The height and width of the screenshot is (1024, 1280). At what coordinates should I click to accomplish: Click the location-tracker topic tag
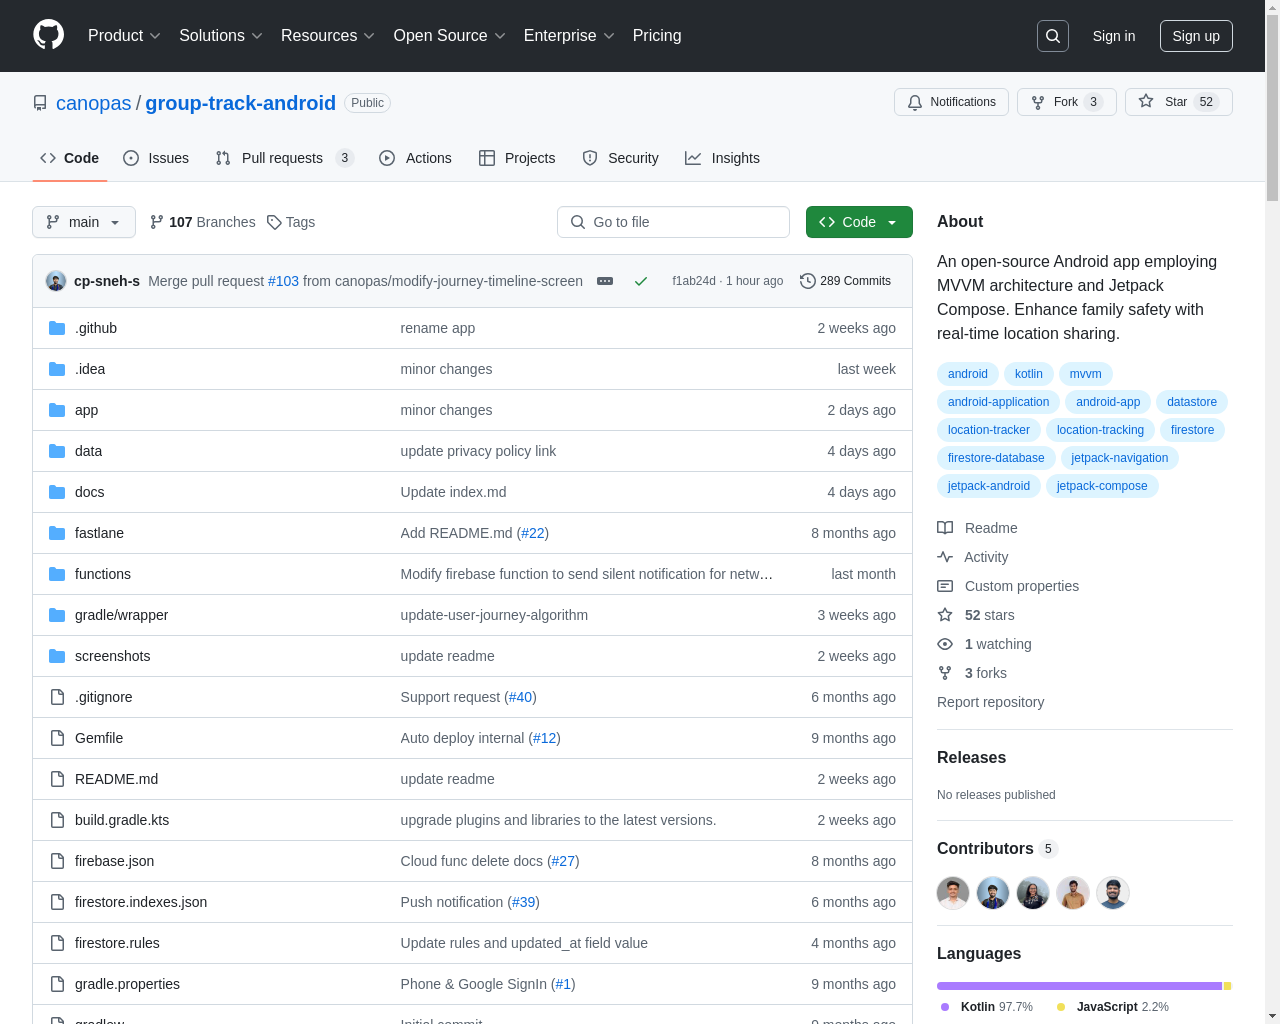click(x=989, y=430)
